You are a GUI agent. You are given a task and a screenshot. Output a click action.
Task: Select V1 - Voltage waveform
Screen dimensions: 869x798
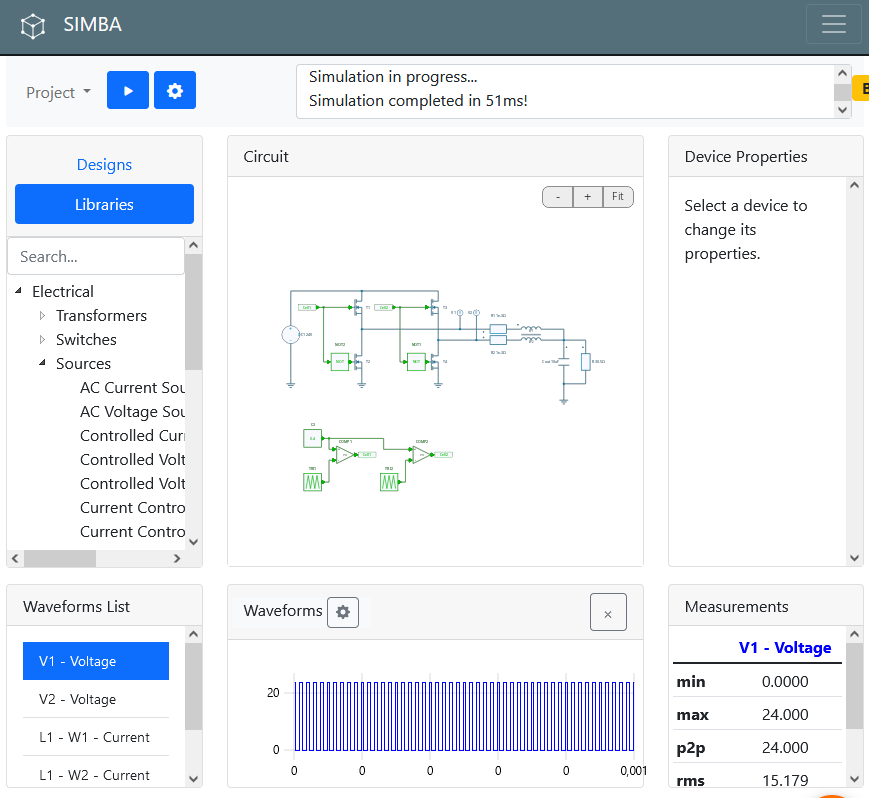[x=96, y=661]
